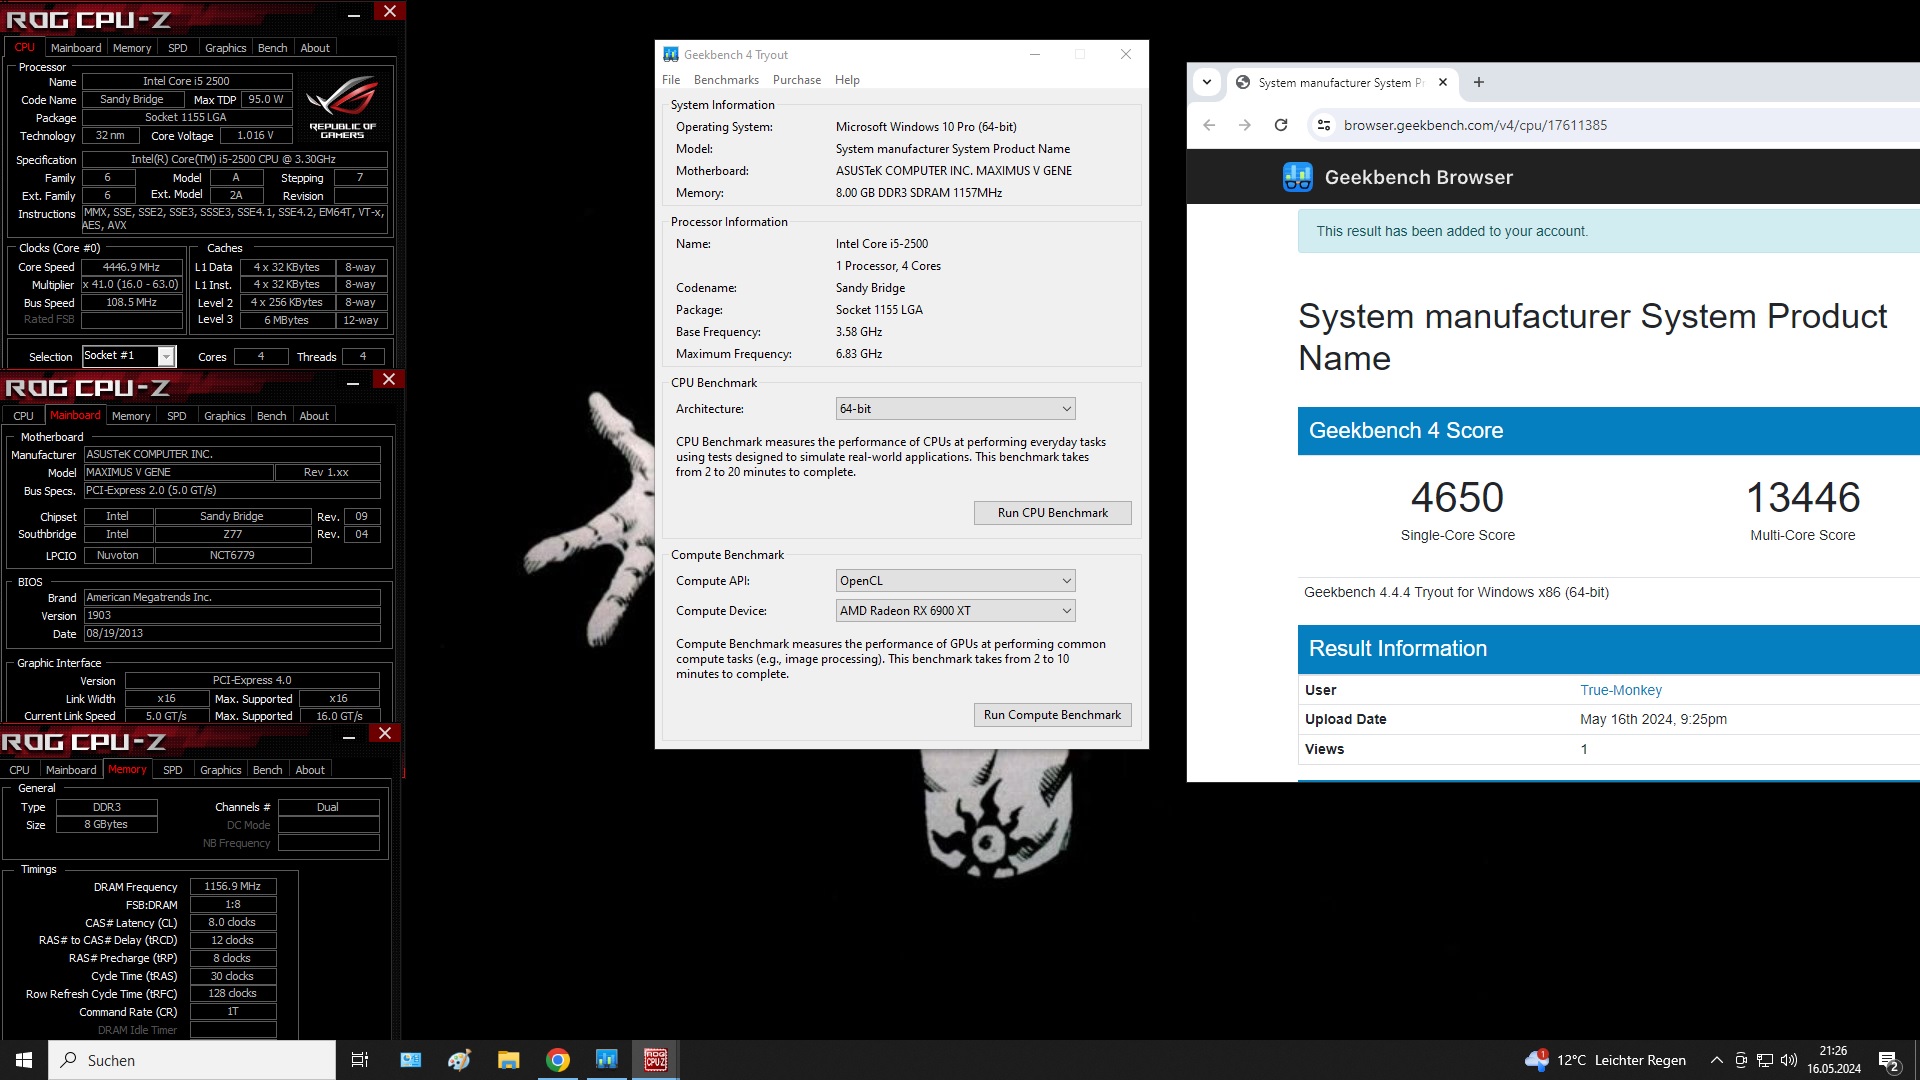Screen dimensions: 1920x1080
Task: Open Bench tab in top CPU-Z window
Action: (272, 48)
